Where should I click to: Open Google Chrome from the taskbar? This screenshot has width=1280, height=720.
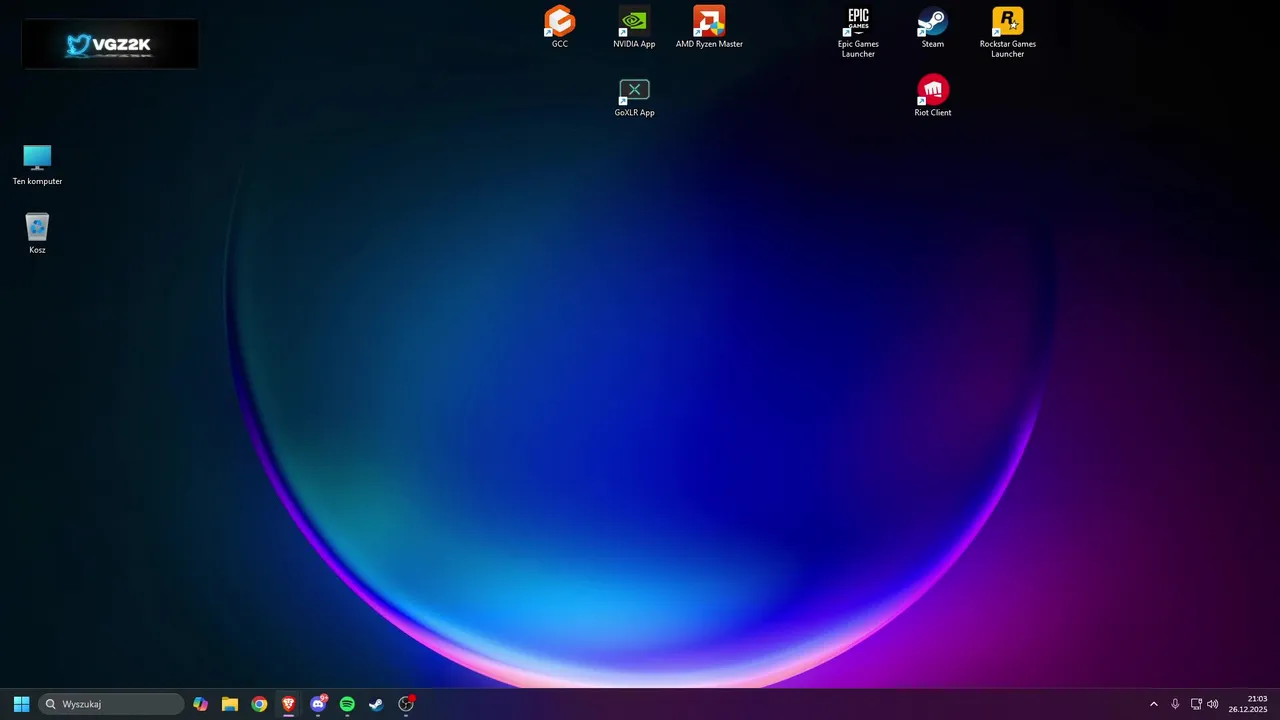(259, 704)
